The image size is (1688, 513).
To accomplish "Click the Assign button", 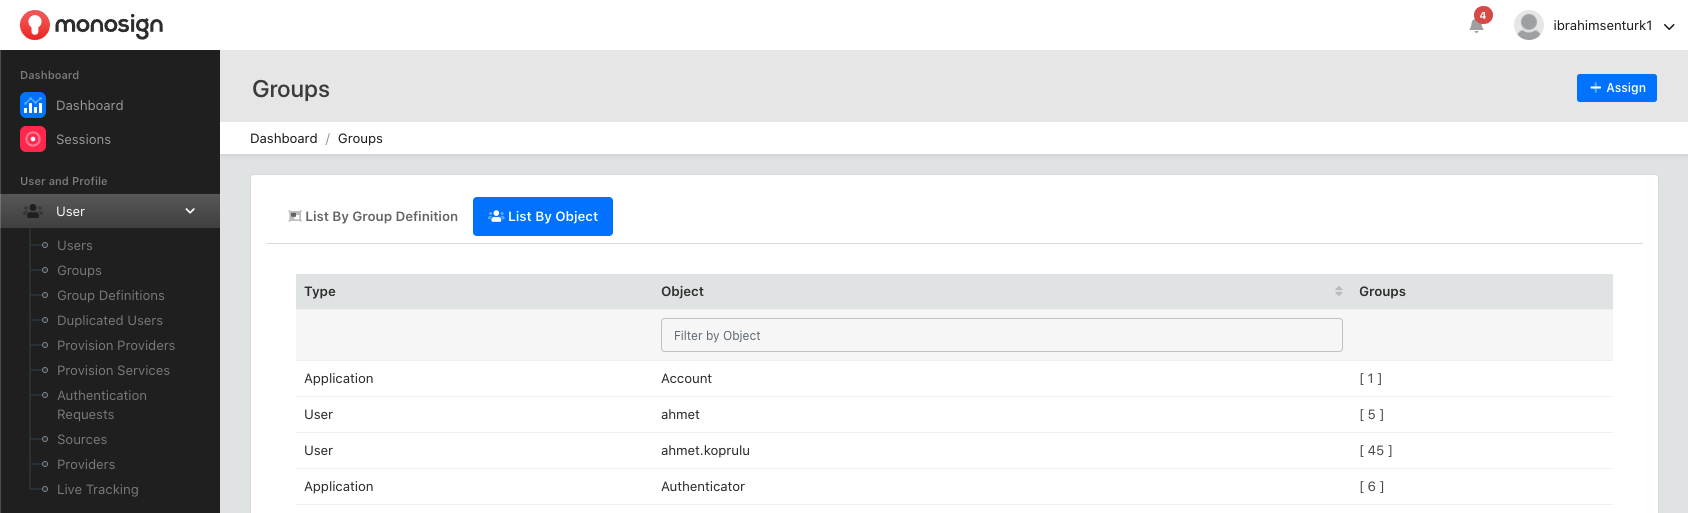I will point(1616,88).
